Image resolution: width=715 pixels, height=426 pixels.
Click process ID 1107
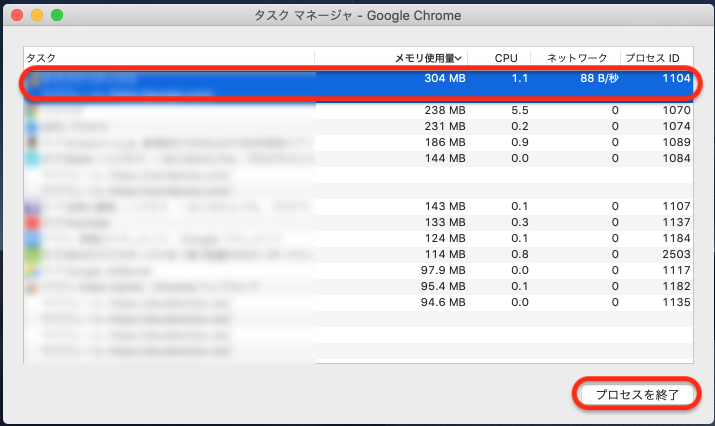pos(676,206)
